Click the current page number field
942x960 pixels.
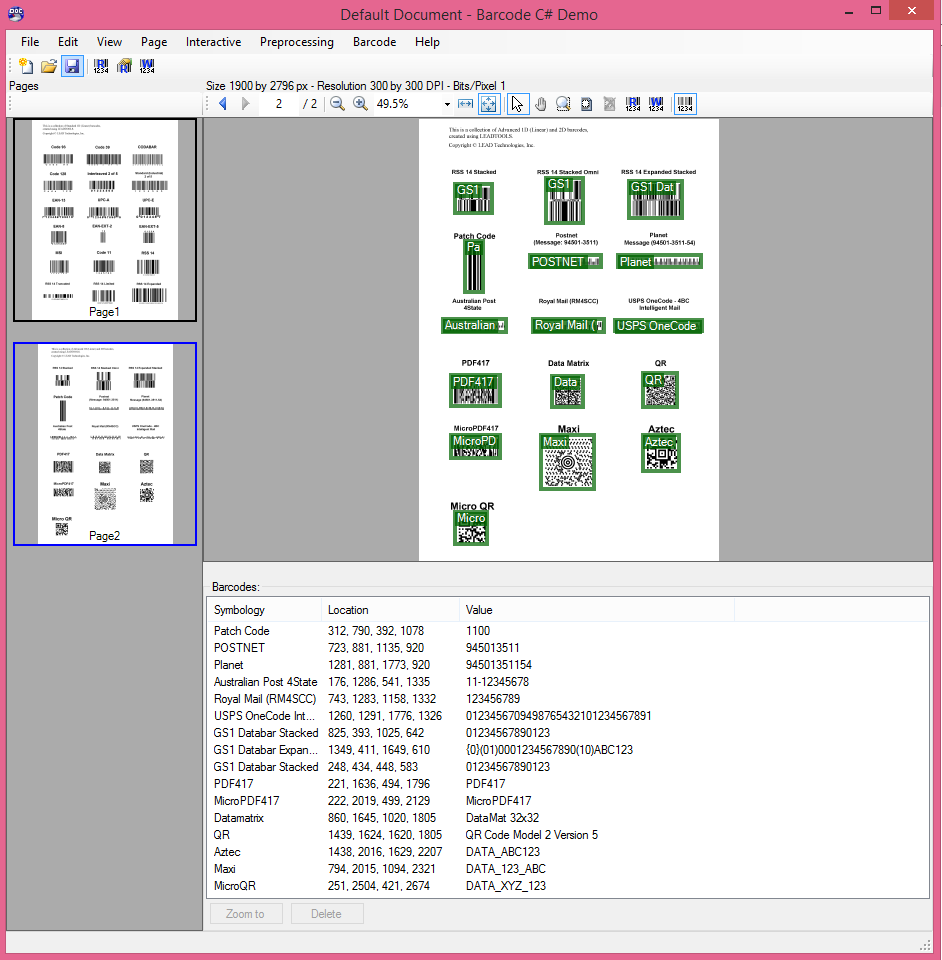(280, 104)
